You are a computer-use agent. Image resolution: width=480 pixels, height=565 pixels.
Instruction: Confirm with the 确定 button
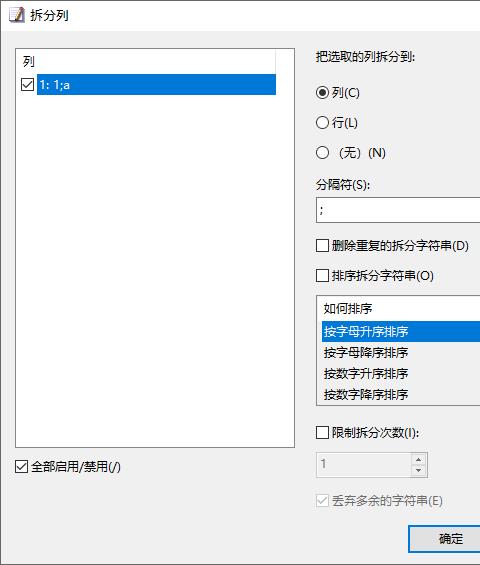[x=445, y=539]
